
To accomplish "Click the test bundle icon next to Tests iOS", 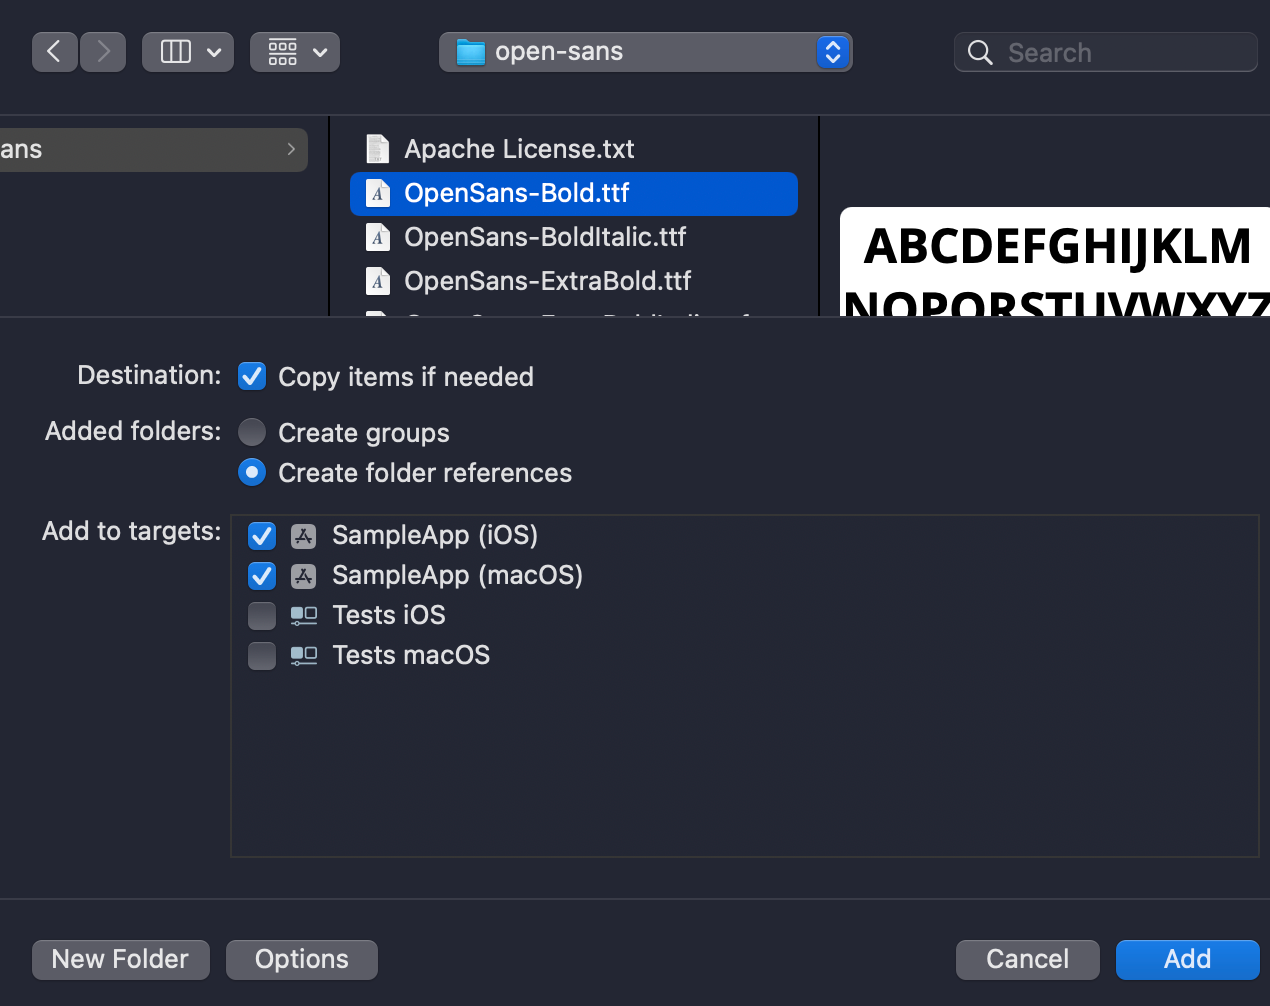I will click(x=303, y=616).
